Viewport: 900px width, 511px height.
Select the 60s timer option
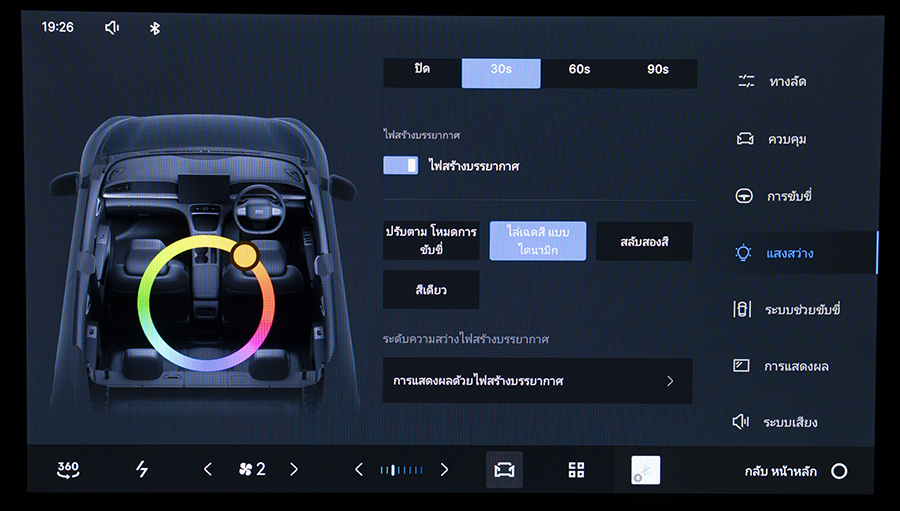[579, 70]
